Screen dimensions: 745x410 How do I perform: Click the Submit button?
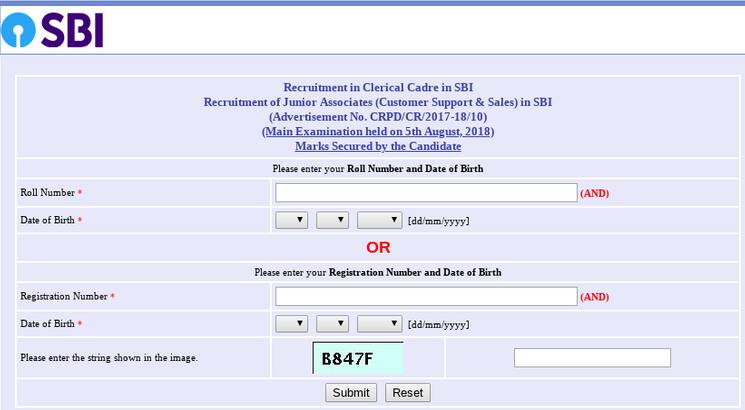coord(351,393)
